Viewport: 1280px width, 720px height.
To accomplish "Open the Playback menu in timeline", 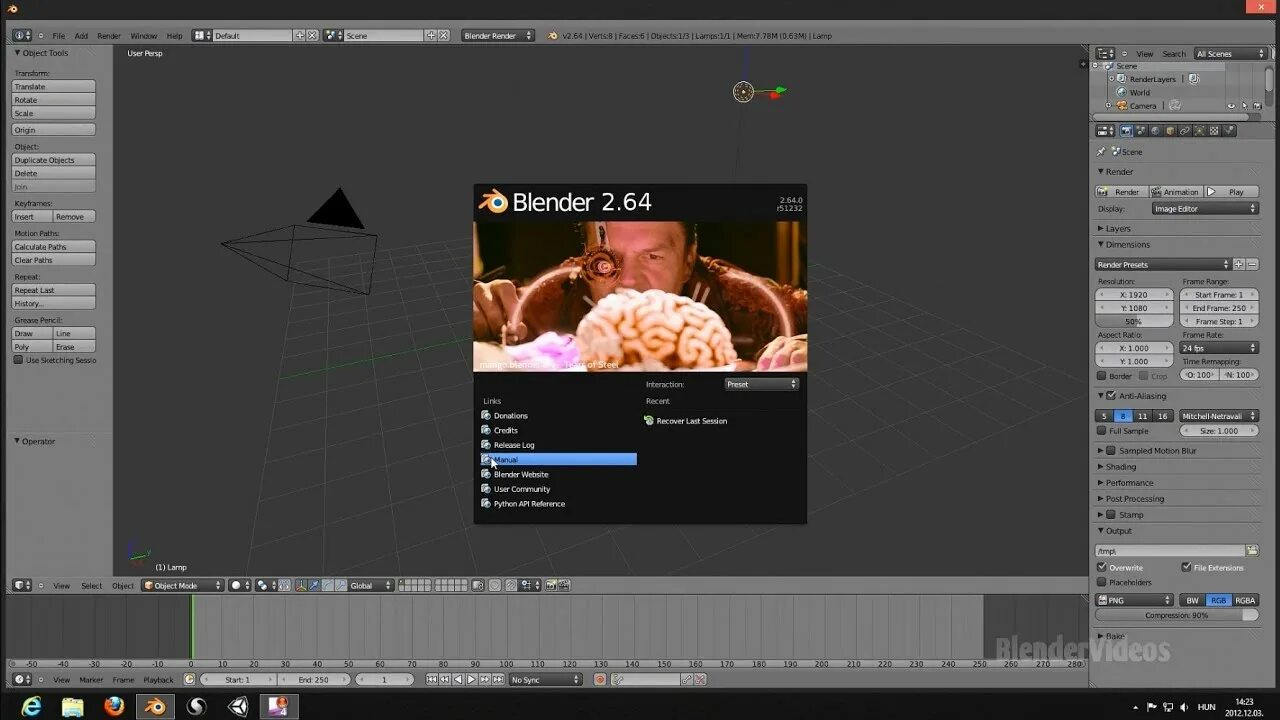I will (158, 679).
